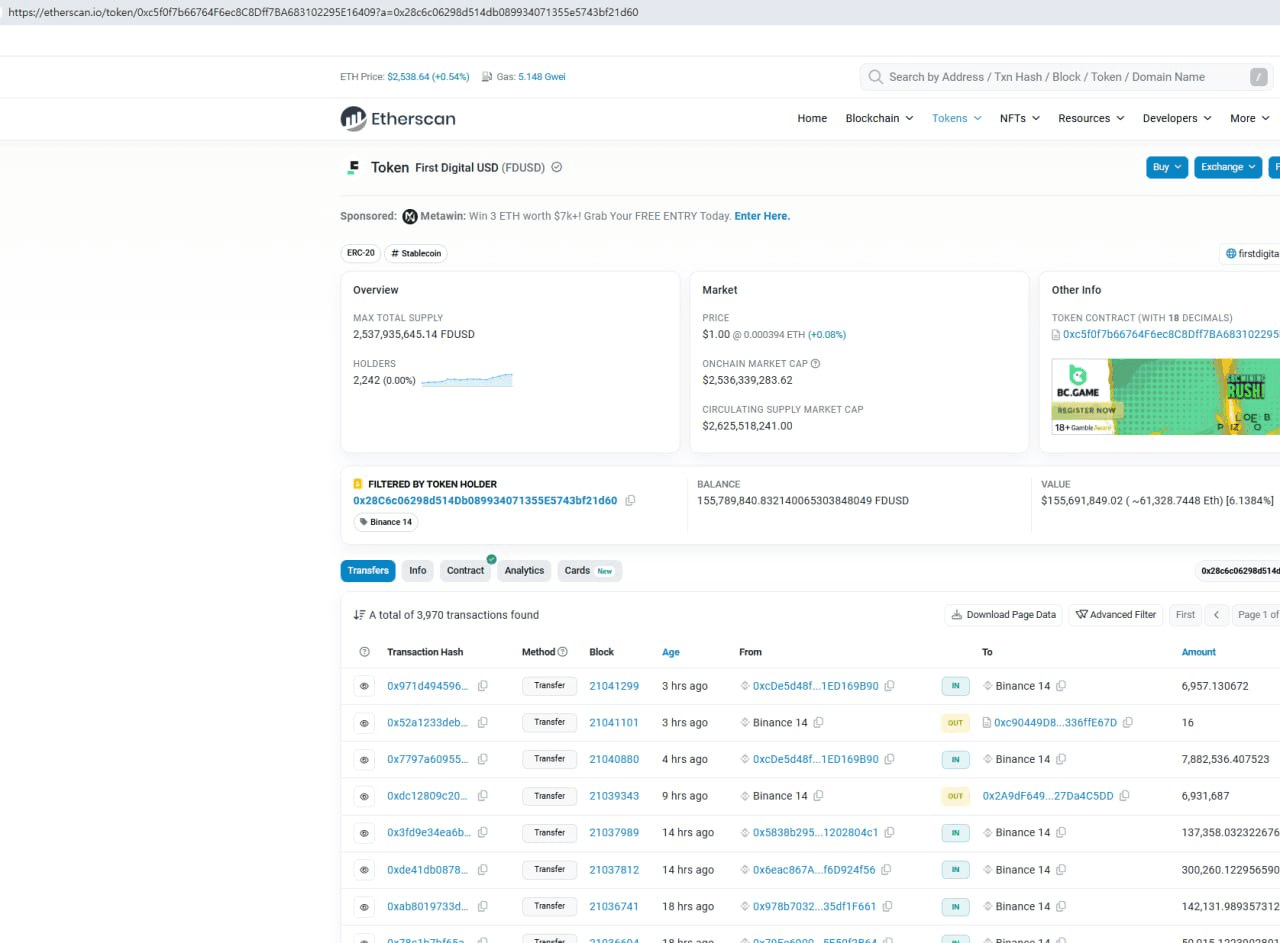
Task: Toggle eye preview for transaction 0xdc12809c20
Action: 364,796
